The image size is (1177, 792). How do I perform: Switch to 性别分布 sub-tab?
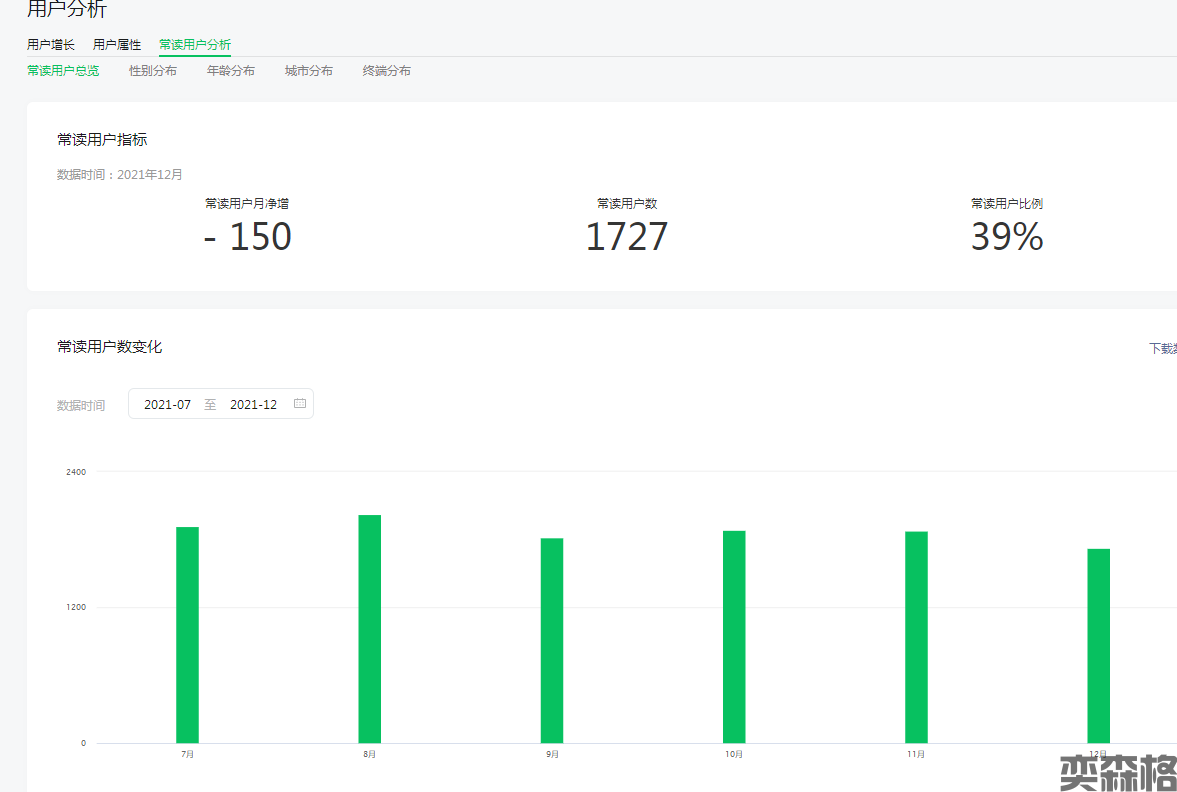point(153,71)
